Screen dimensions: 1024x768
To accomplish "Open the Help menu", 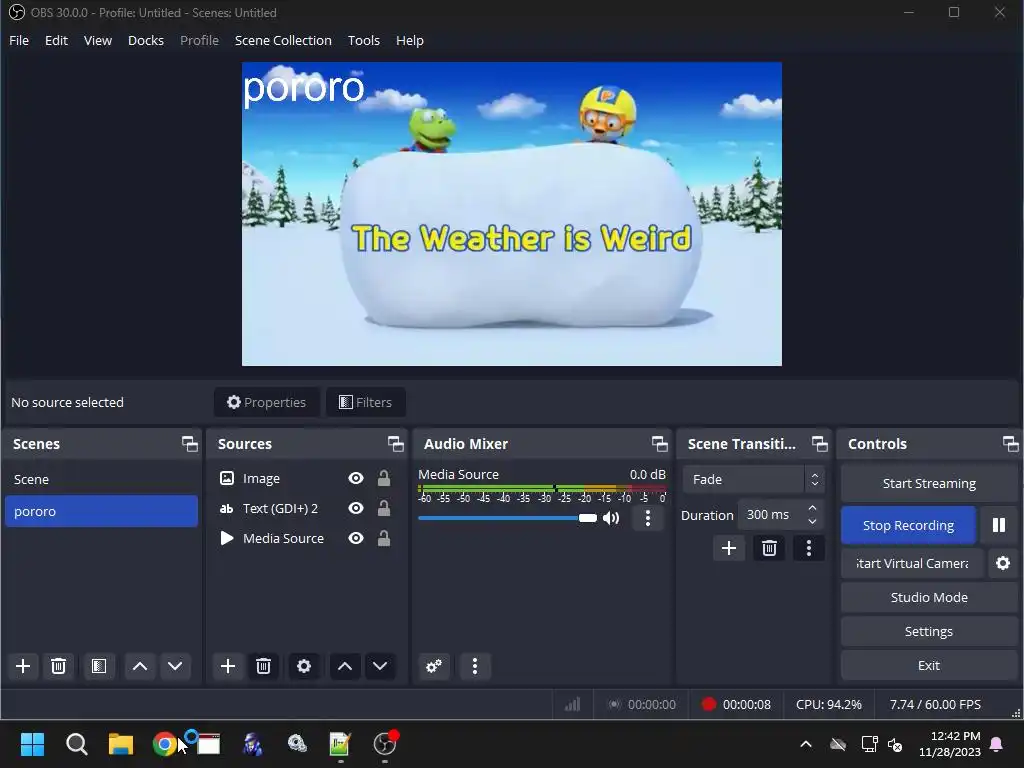I will [x=409, y=40].
